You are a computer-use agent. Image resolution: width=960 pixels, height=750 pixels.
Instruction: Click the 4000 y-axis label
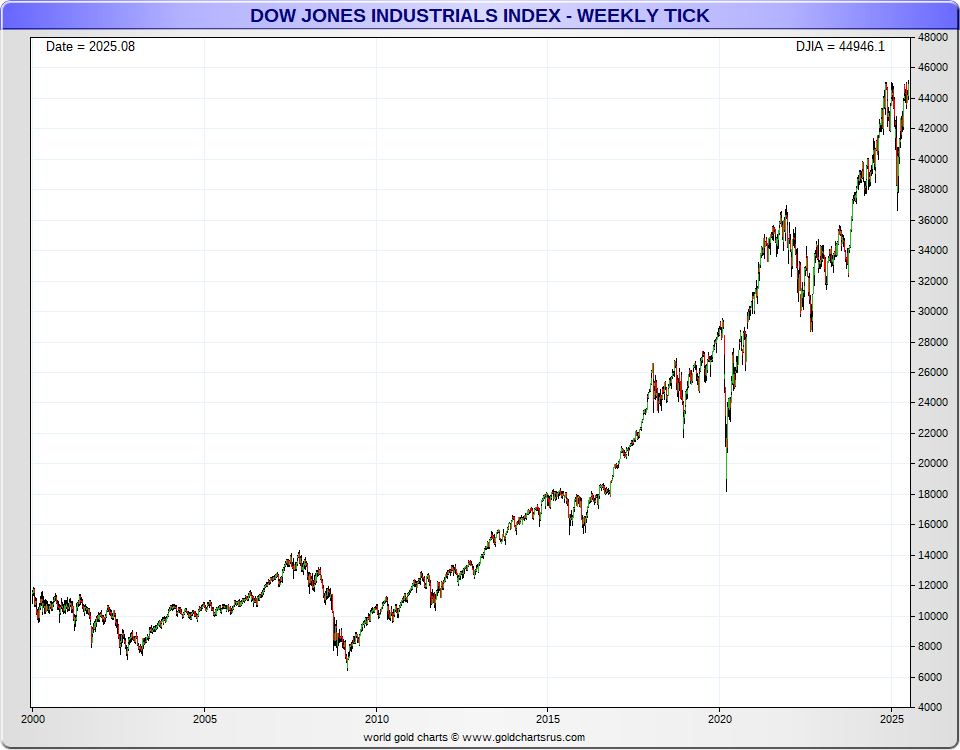point(931,707)
